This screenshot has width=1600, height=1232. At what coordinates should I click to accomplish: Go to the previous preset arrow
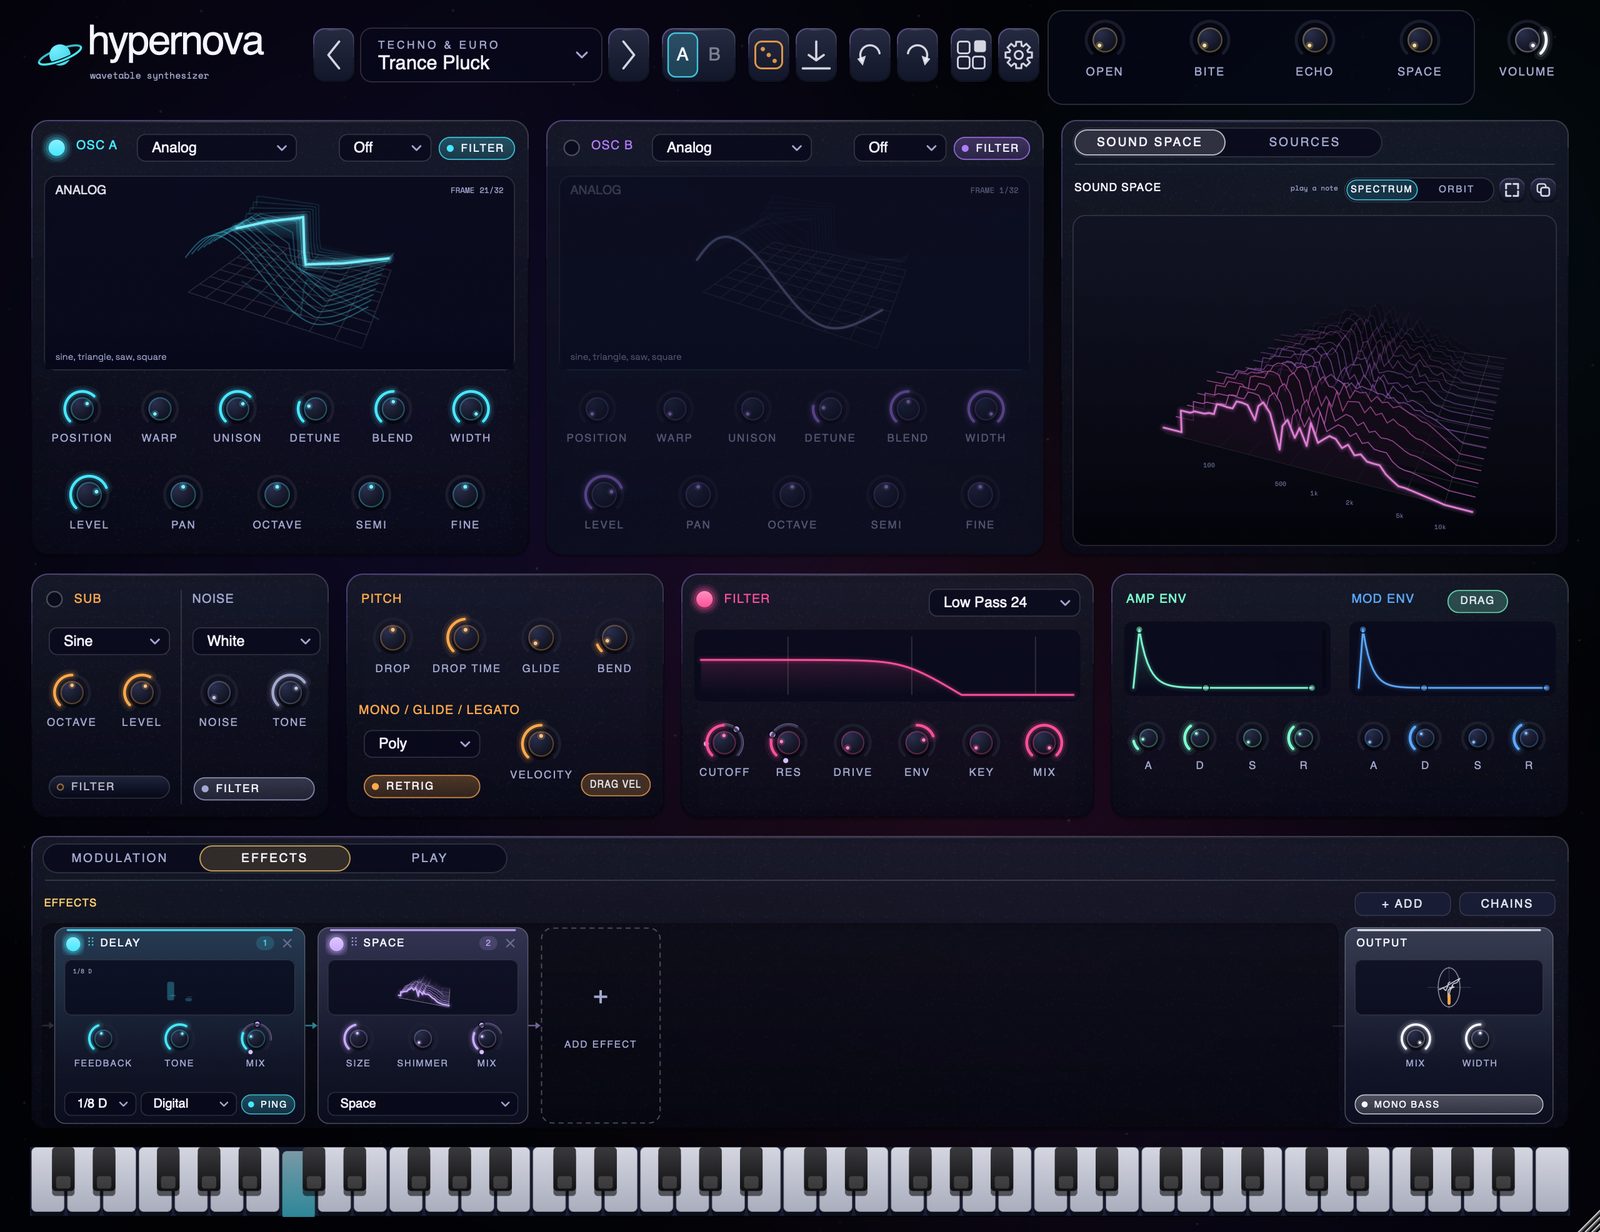pos(334,54)
